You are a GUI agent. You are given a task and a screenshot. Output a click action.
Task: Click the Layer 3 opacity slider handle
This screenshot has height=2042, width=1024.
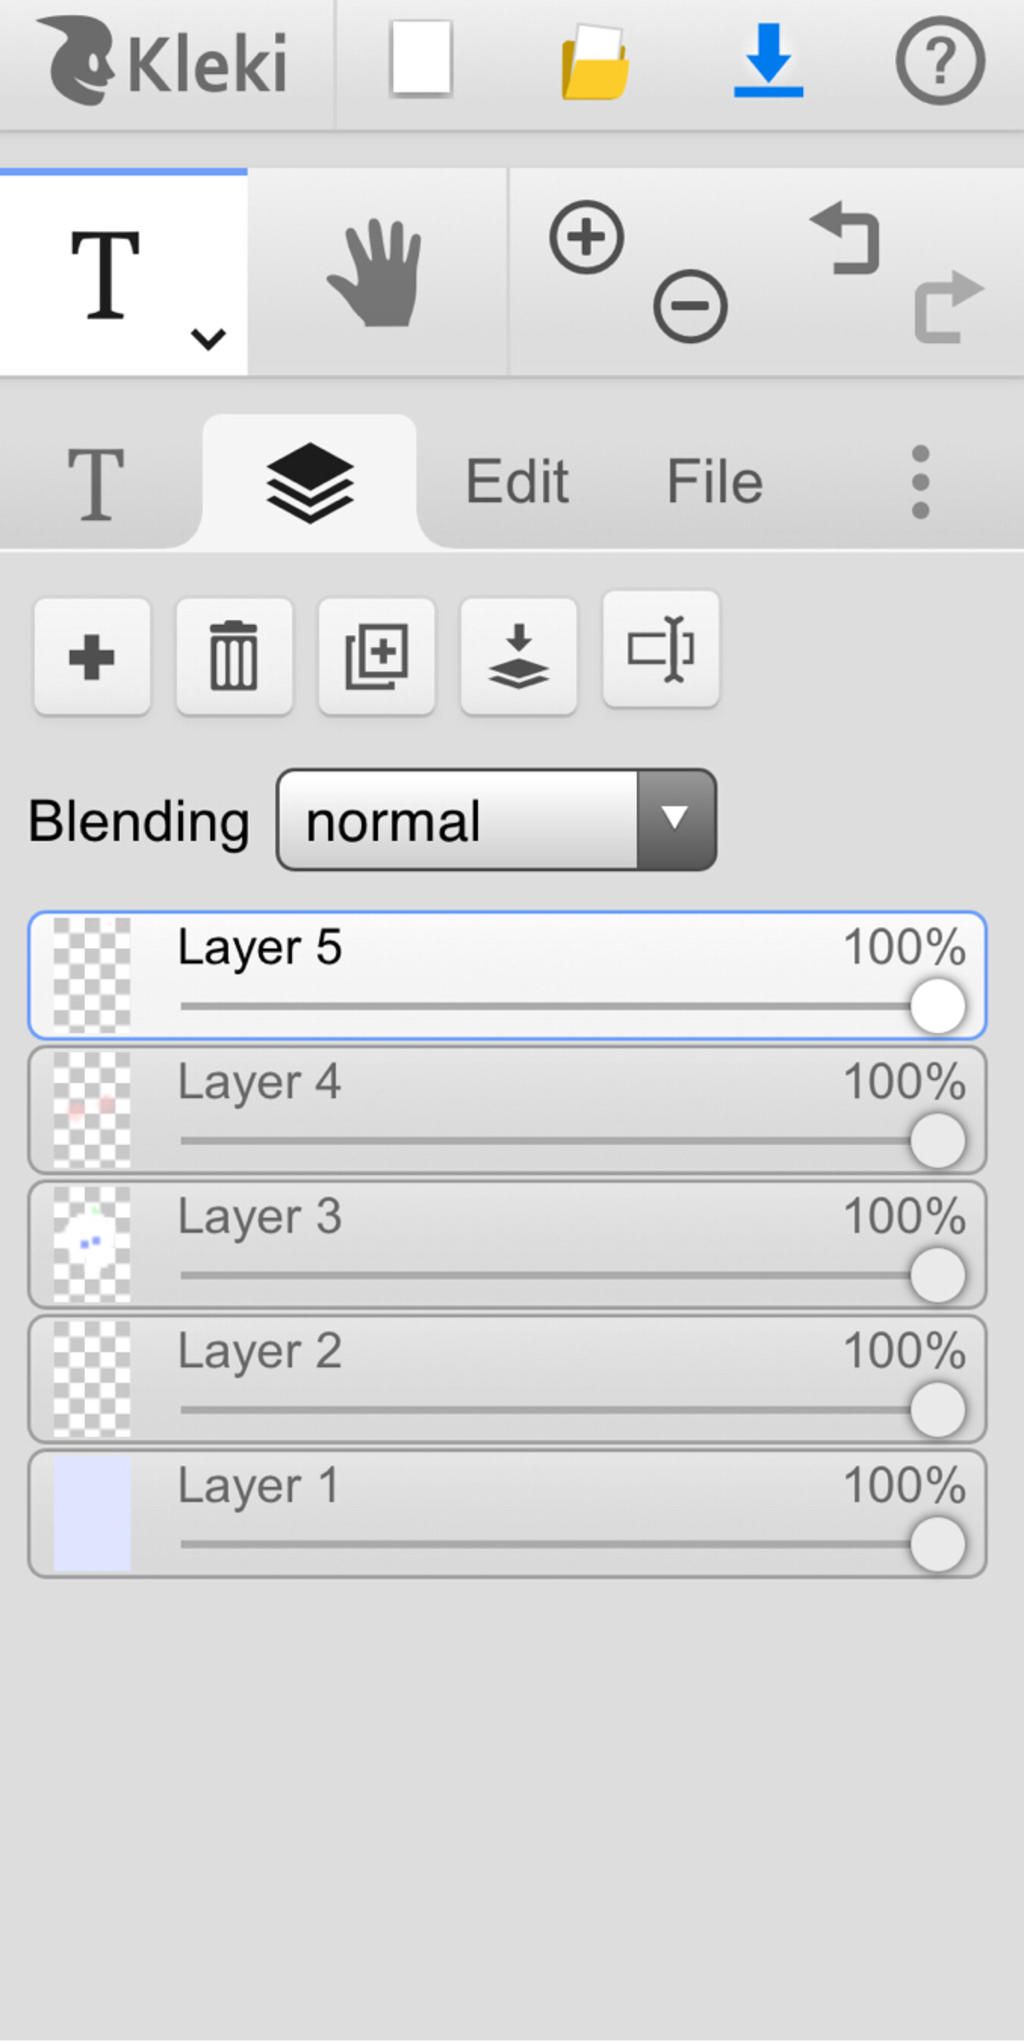(x=937, y=1276)
